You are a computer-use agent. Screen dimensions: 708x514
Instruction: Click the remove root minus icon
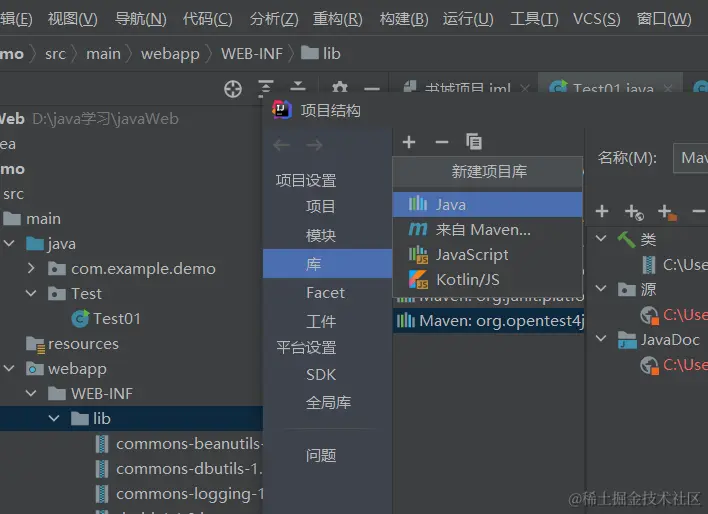(699, 211)
